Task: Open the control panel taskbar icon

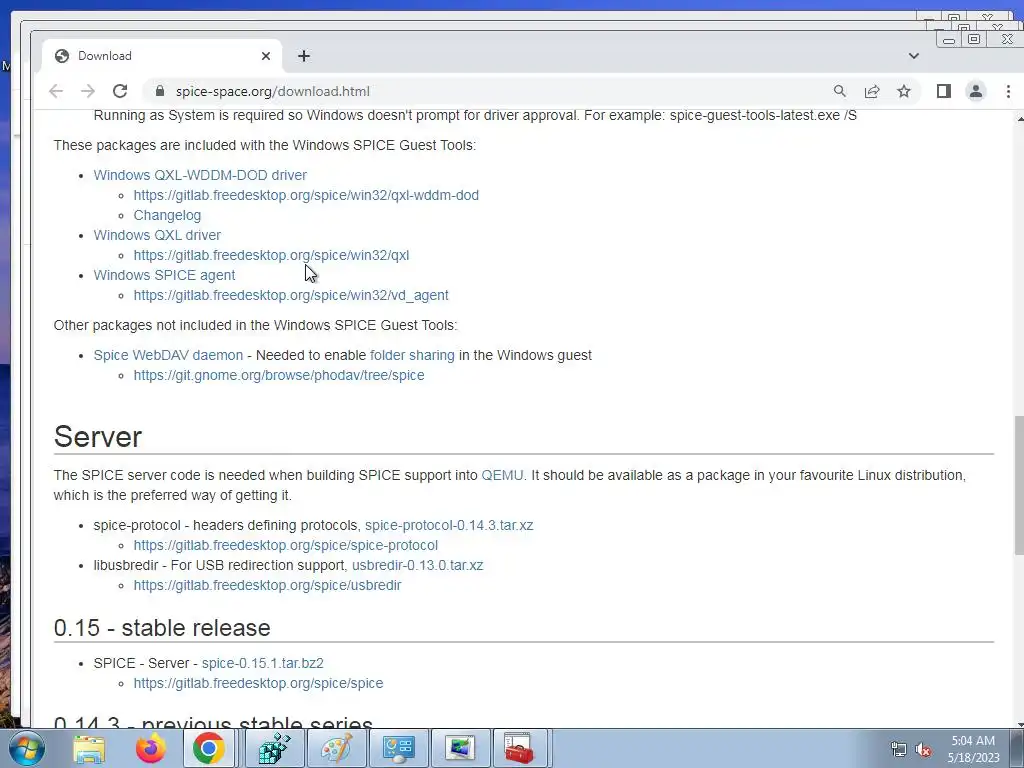Action: click(x=398, y=748)
